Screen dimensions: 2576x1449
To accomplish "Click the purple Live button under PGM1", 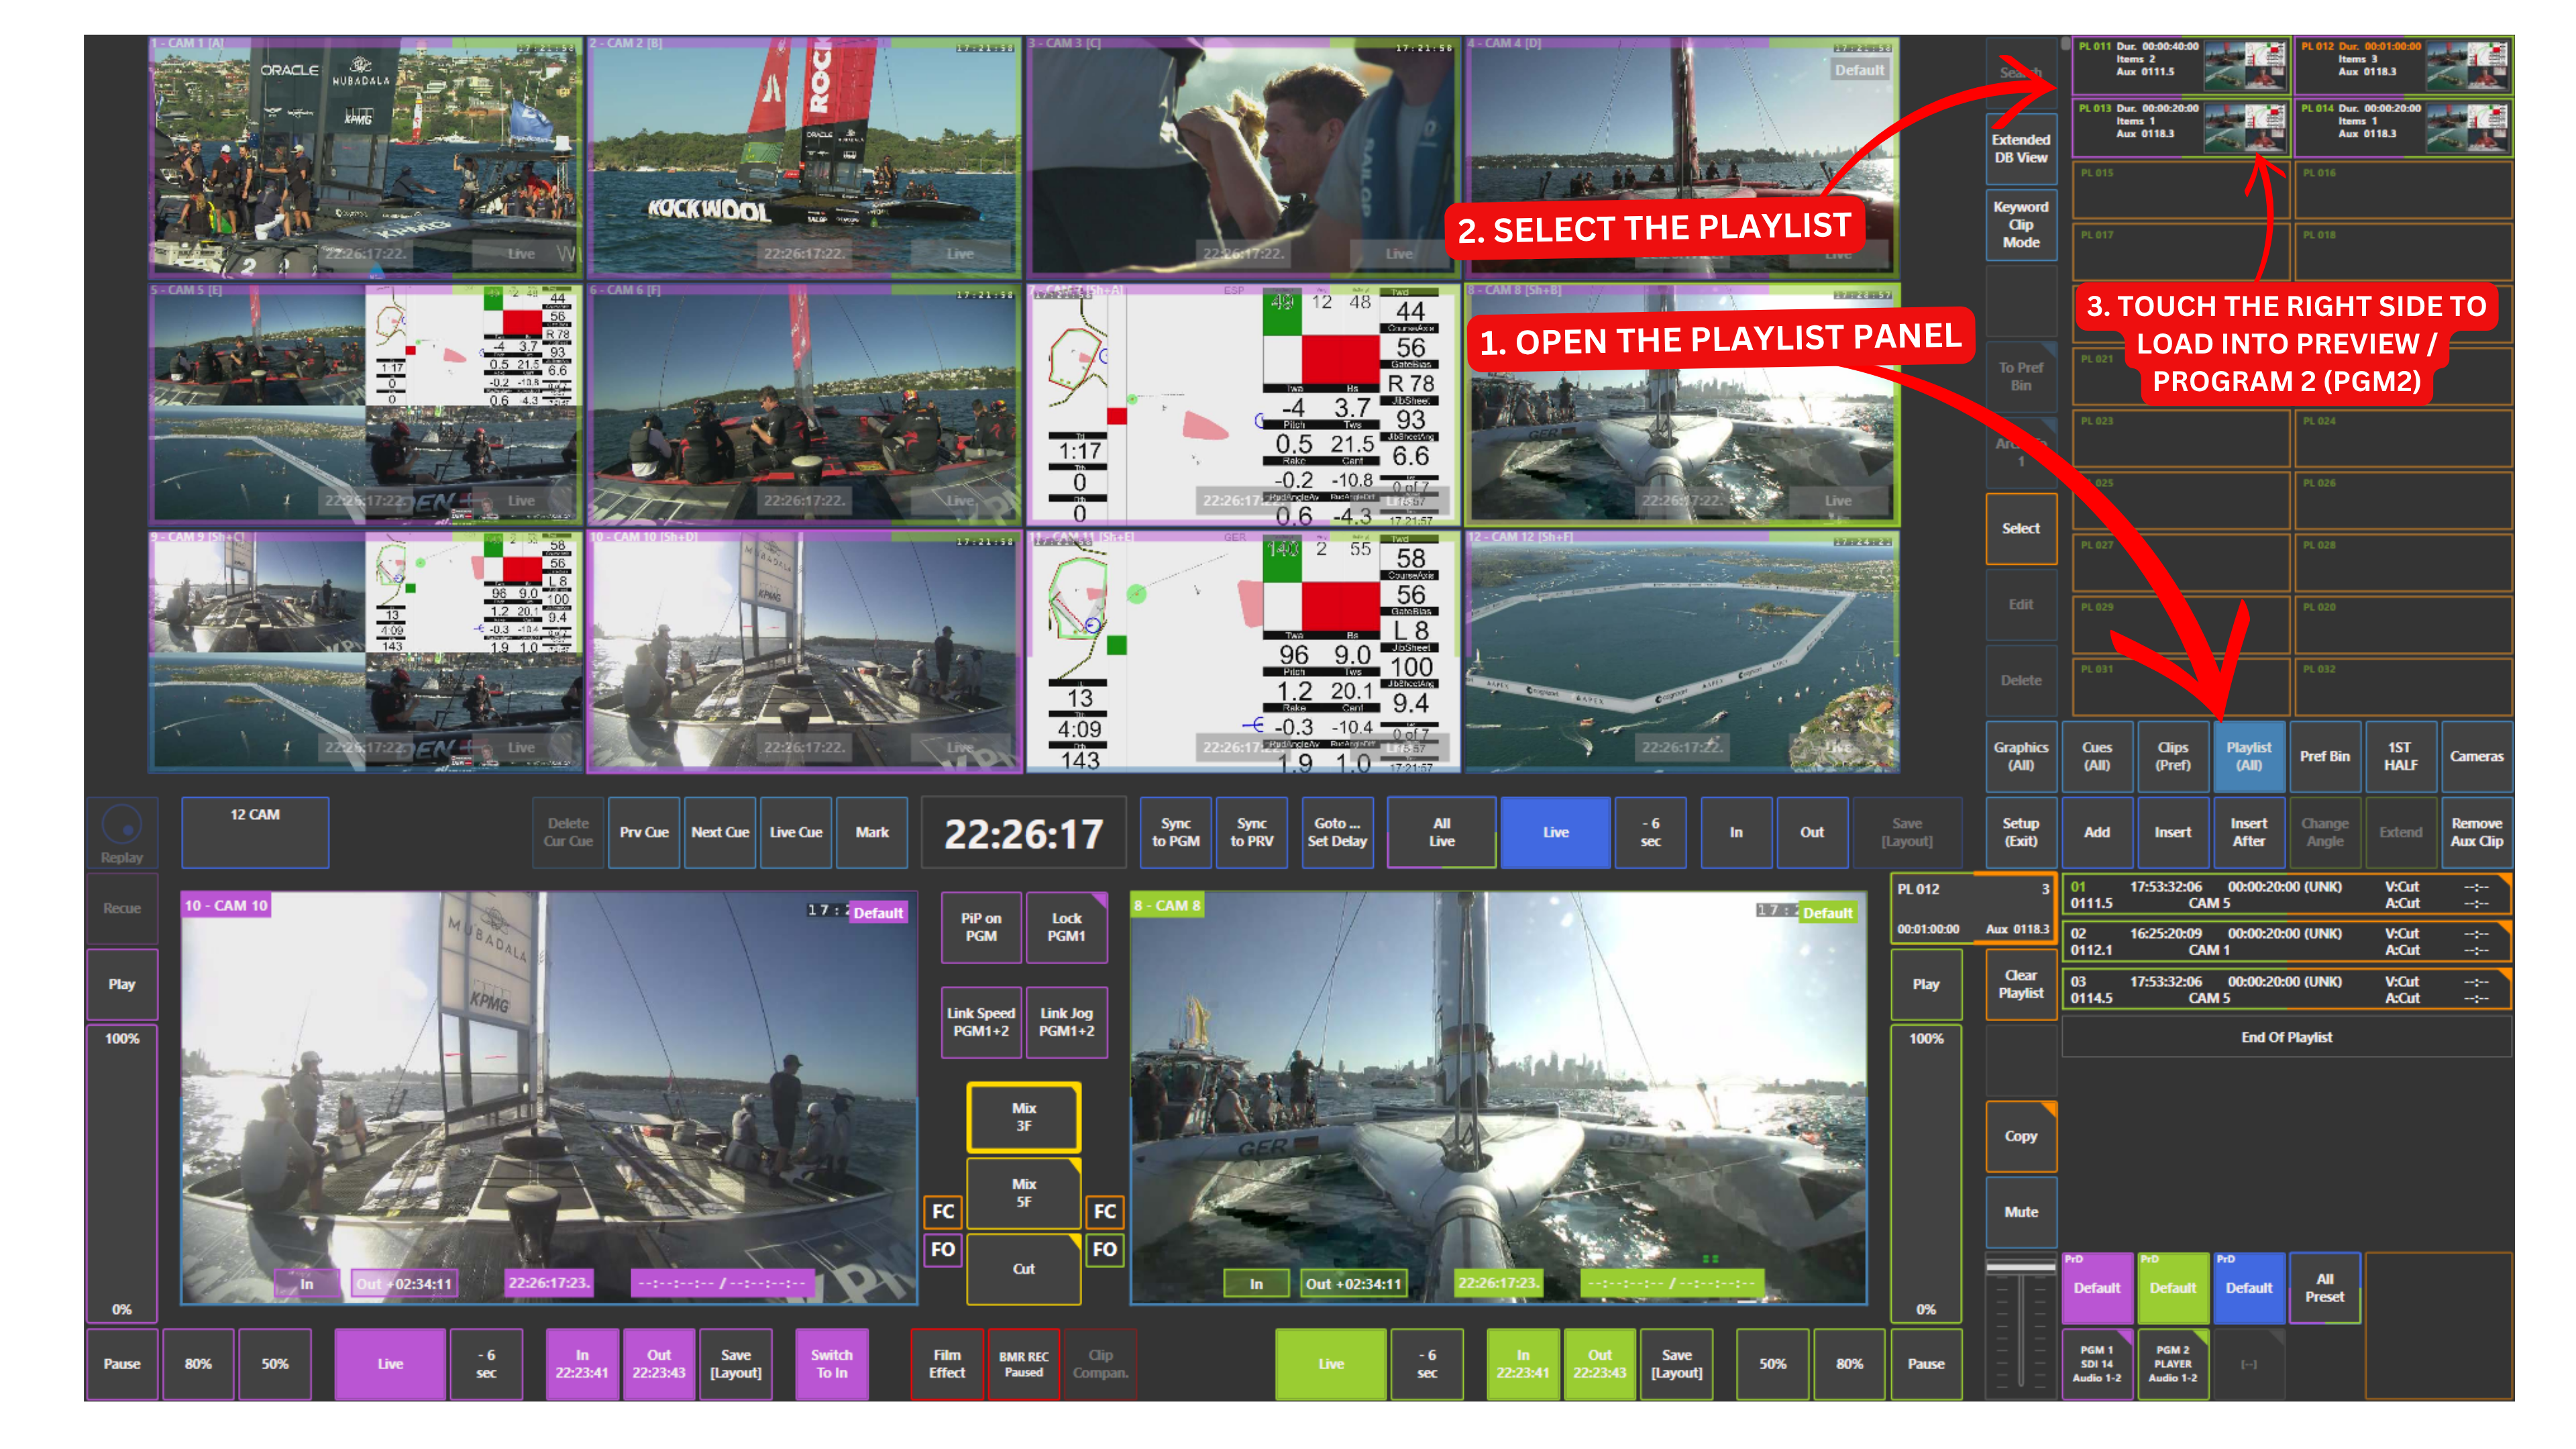I will click(390, 1364).
